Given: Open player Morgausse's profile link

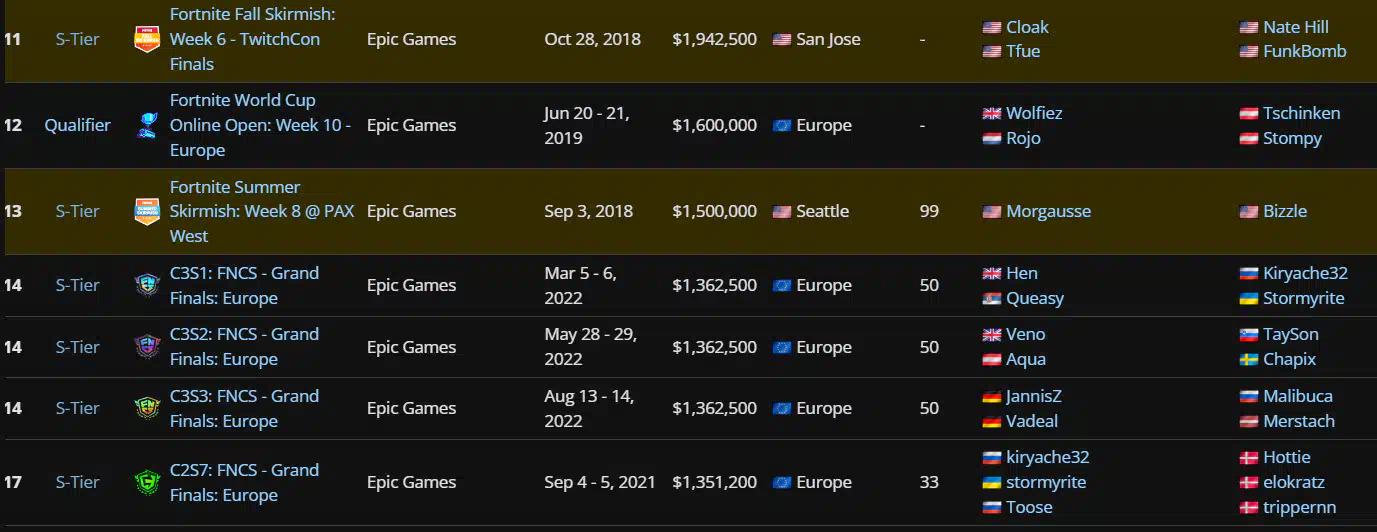Looking at the screenshot, I should (1048, 211).
